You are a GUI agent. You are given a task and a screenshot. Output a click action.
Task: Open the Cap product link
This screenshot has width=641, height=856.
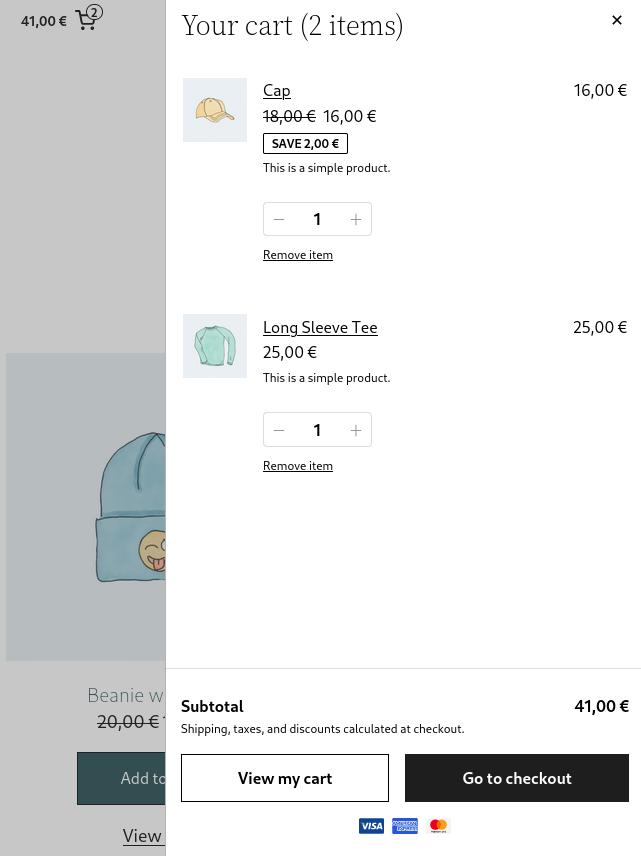277,90
